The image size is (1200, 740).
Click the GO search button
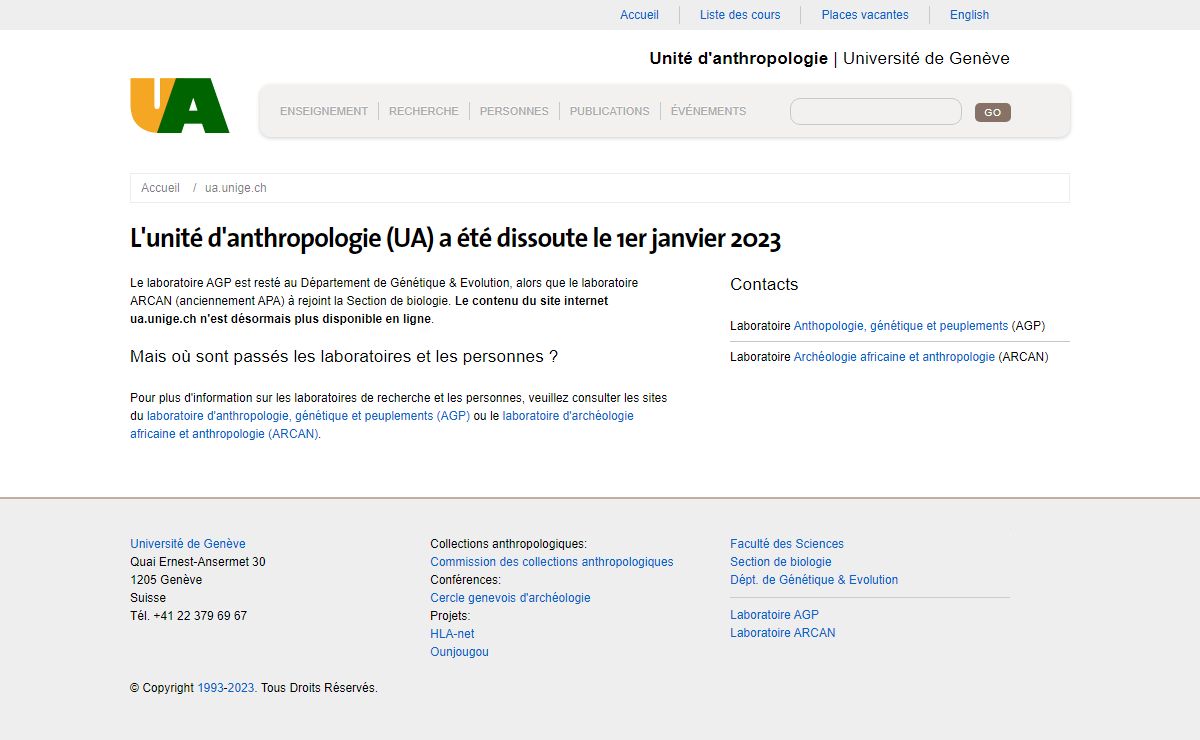pos(993,112)
